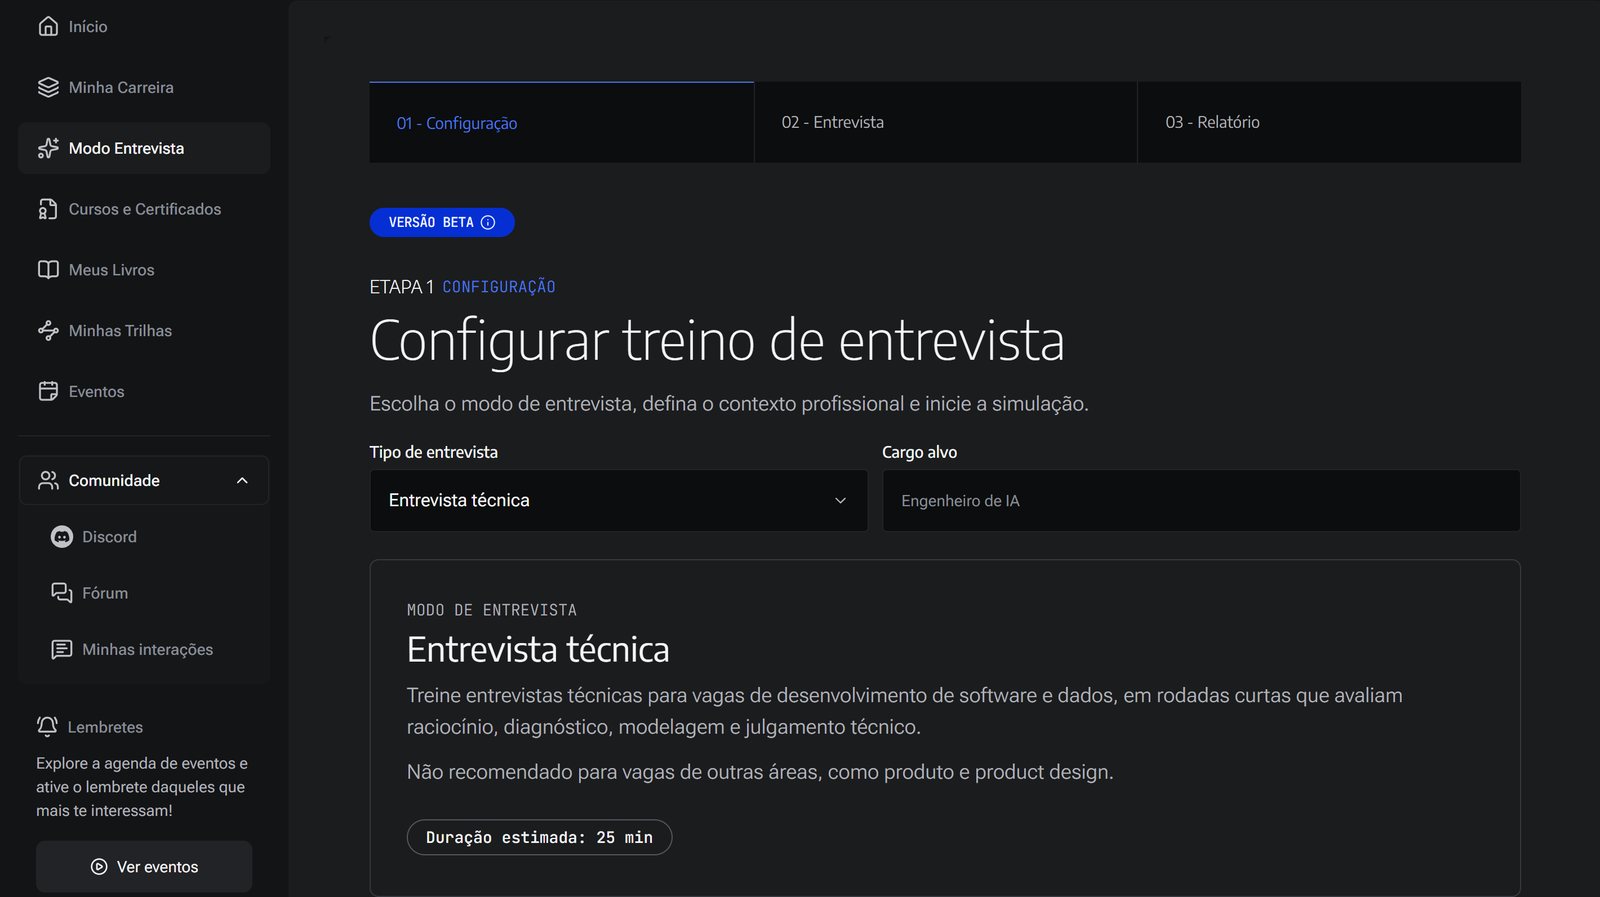The image size is (1600, 897).
Task: Click the play icon in Ver eventos
Action: point(99,867)
